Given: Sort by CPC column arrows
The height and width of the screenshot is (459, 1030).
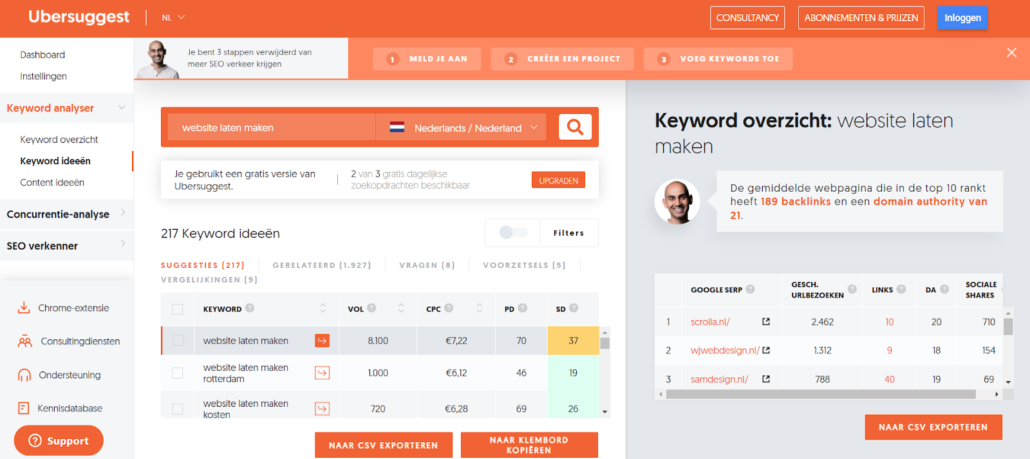Looking at the screenshot, I should tap(480, 309).
